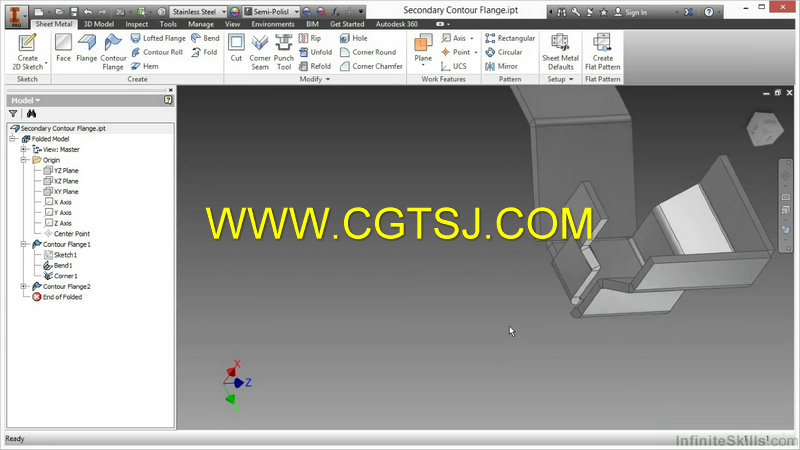
Task: Switch to the 3D Model tab
Action: (99, 24)
